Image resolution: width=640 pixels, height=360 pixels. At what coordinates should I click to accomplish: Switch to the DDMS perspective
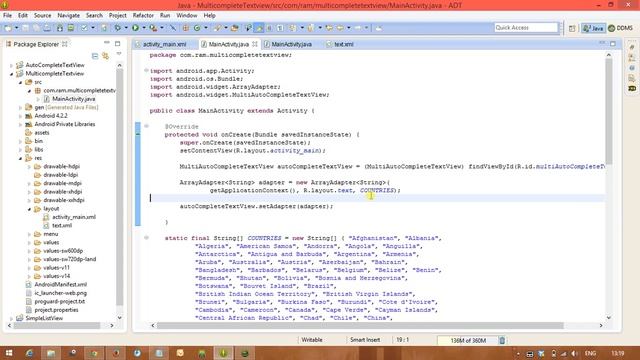620,28
